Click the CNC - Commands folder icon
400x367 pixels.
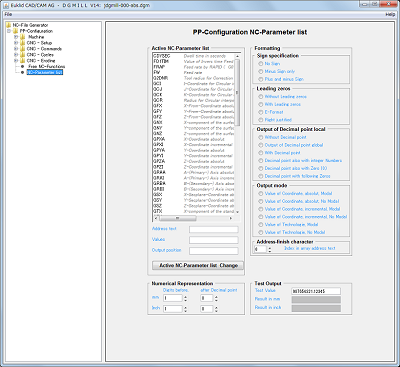(x=23, y=49)
